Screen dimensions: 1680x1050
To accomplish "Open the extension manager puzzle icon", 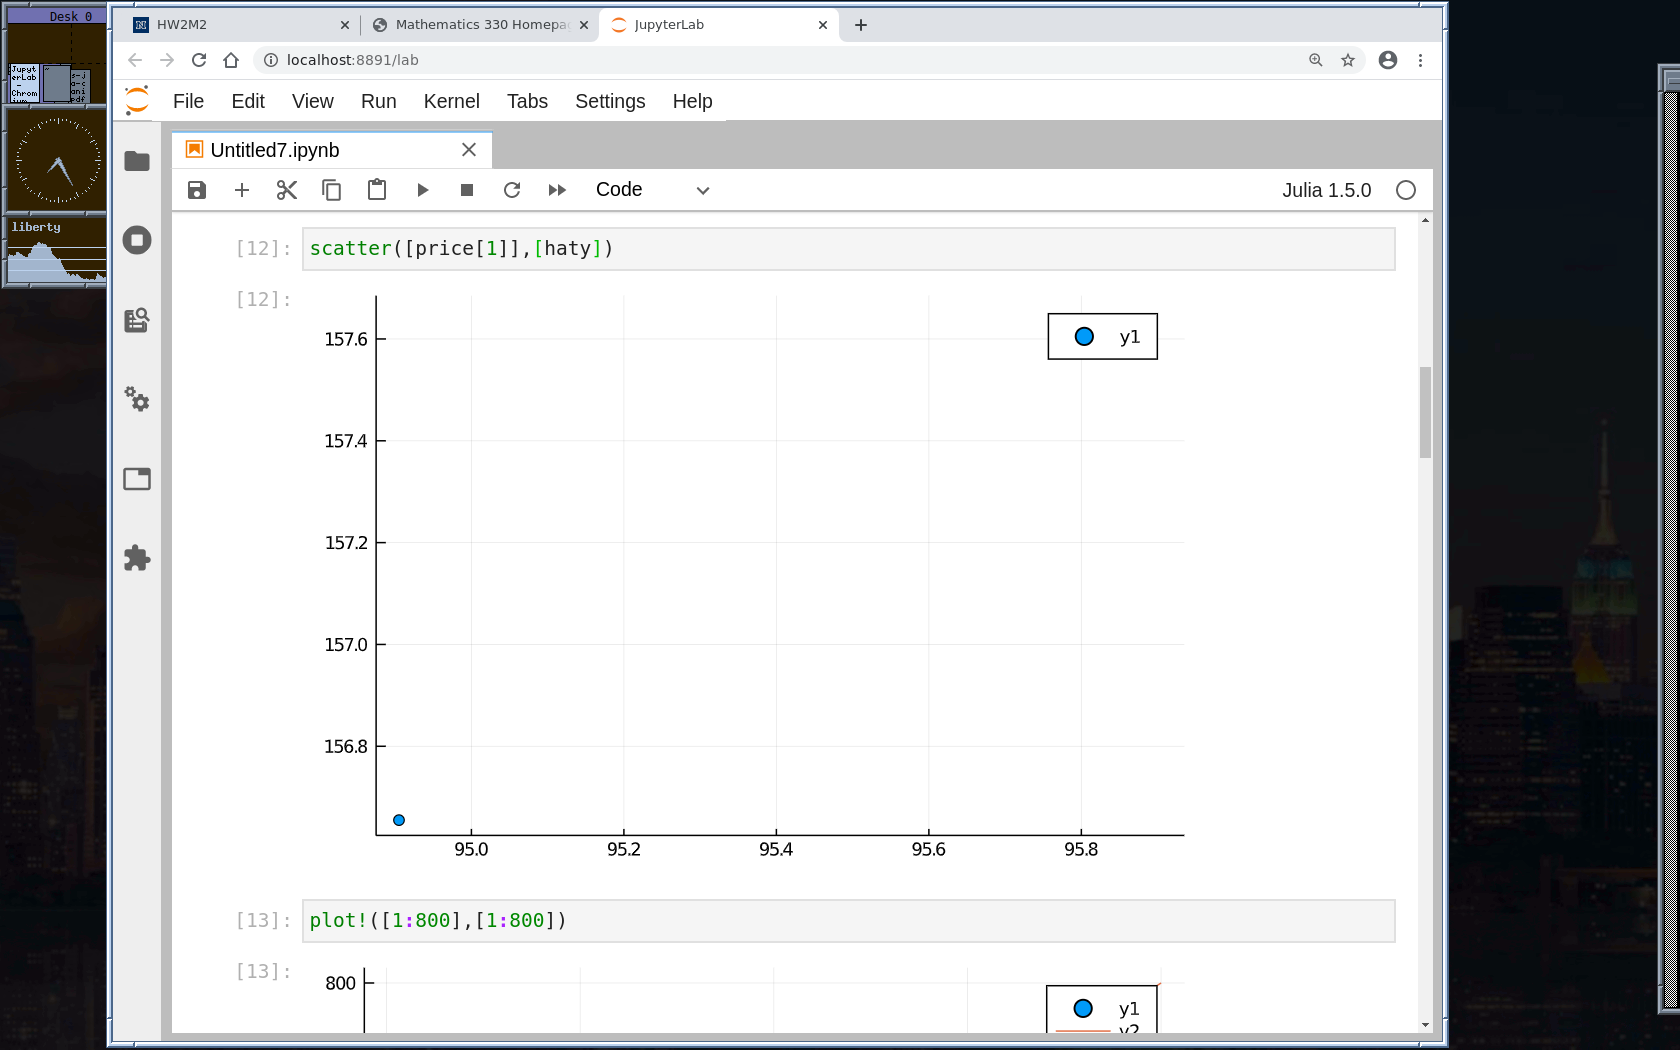I will point(137,558).
